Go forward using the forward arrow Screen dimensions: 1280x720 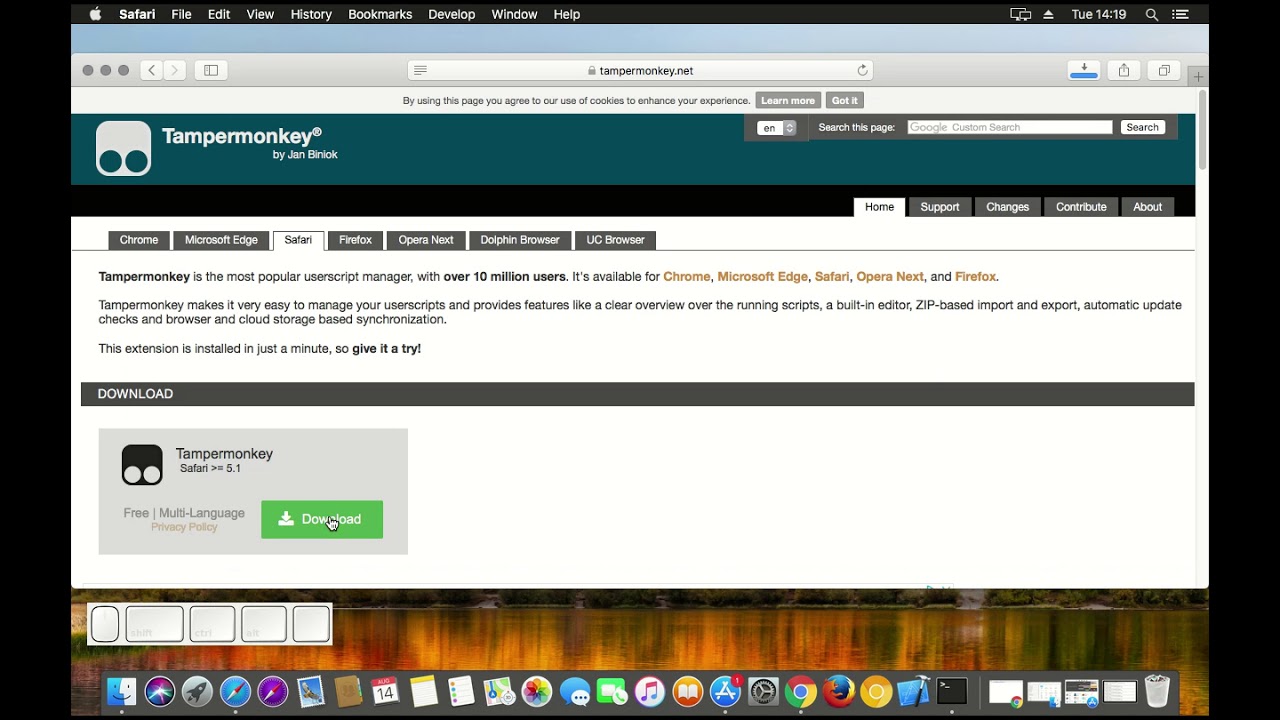(x=174, y=70)
